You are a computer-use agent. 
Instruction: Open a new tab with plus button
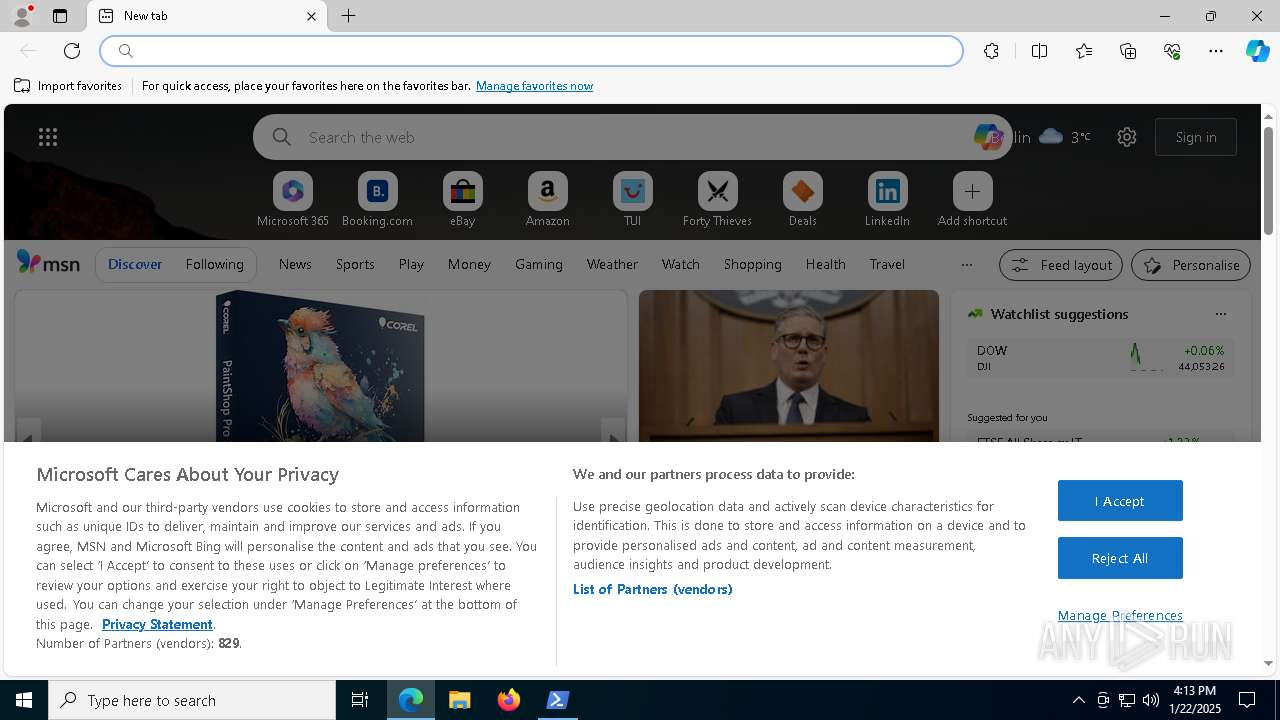tap(348, 16)
